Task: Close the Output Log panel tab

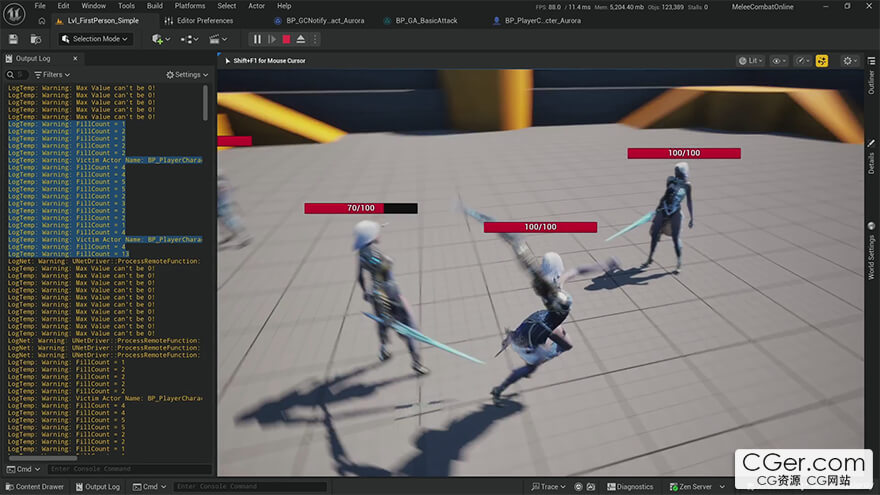Action: [x=75, y=58]
